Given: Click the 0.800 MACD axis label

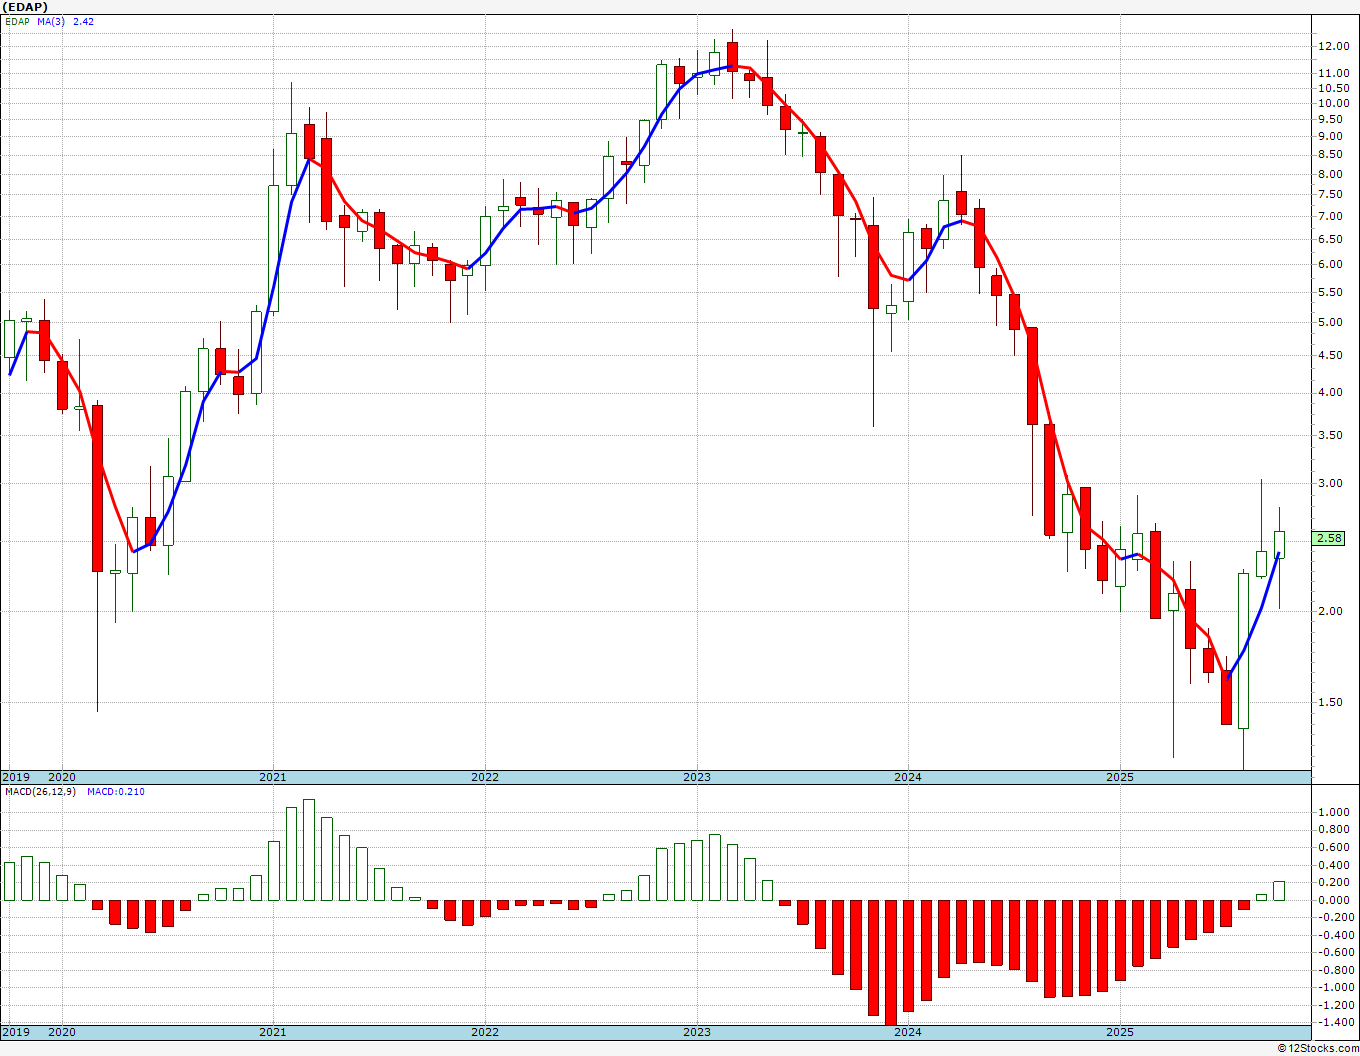Looking at the screenshot, I should pos(1333,830).
